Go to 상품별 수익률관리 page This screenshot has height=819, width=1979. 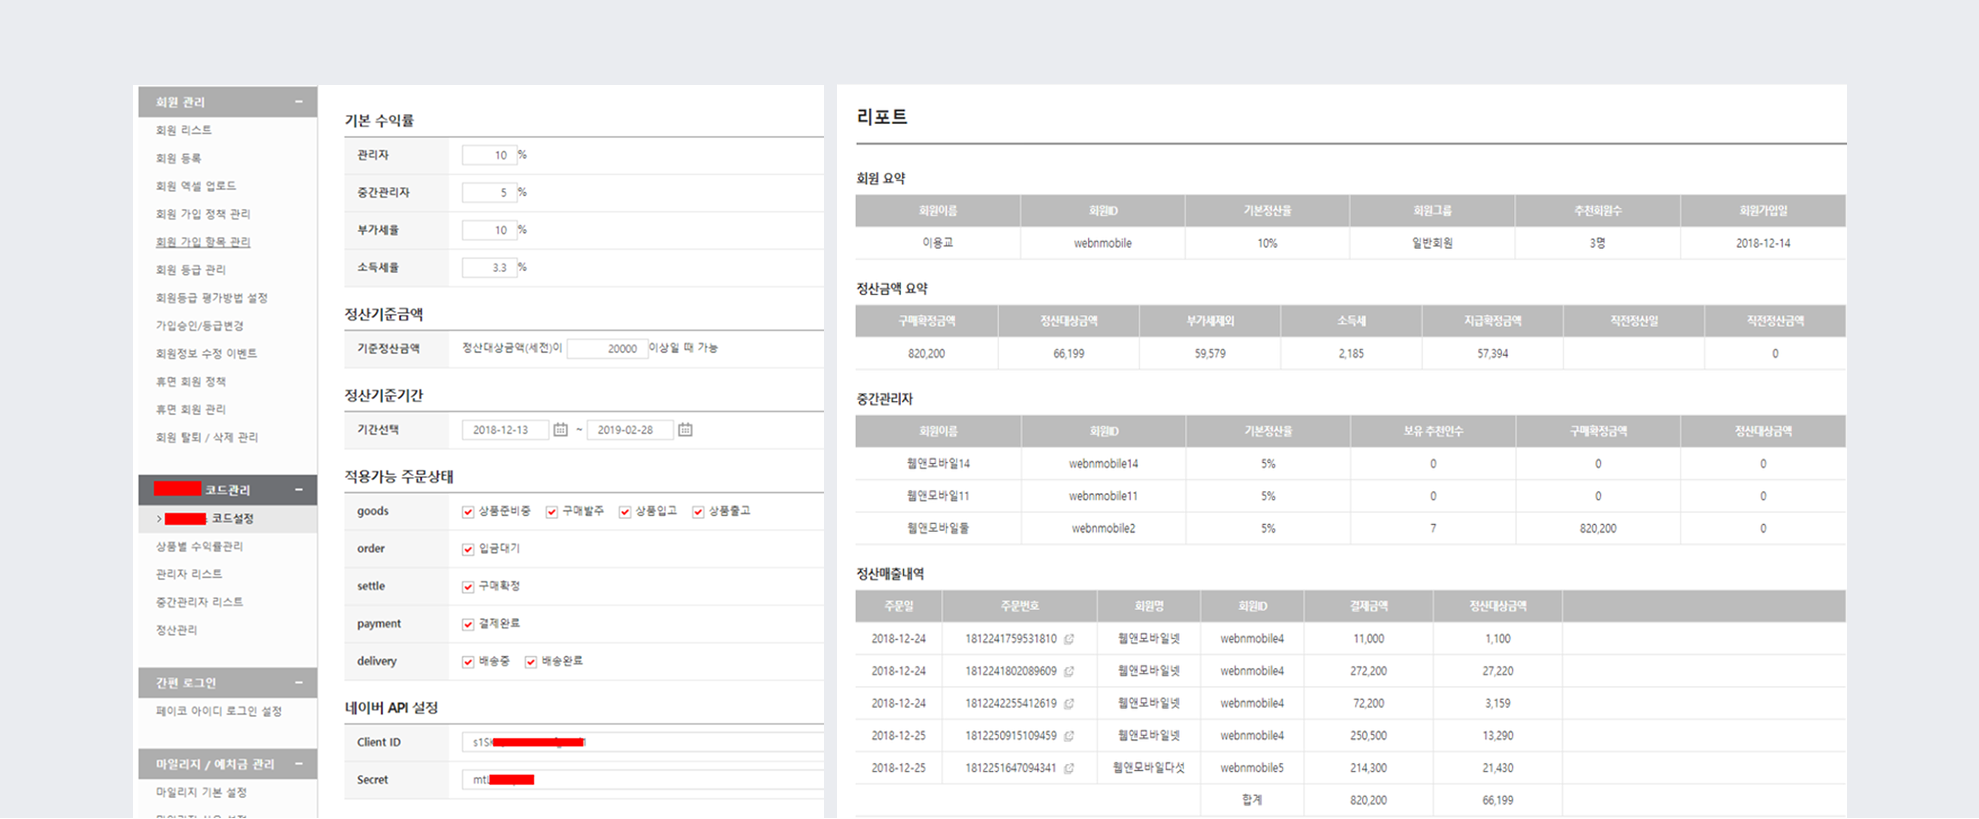point(199,546)
